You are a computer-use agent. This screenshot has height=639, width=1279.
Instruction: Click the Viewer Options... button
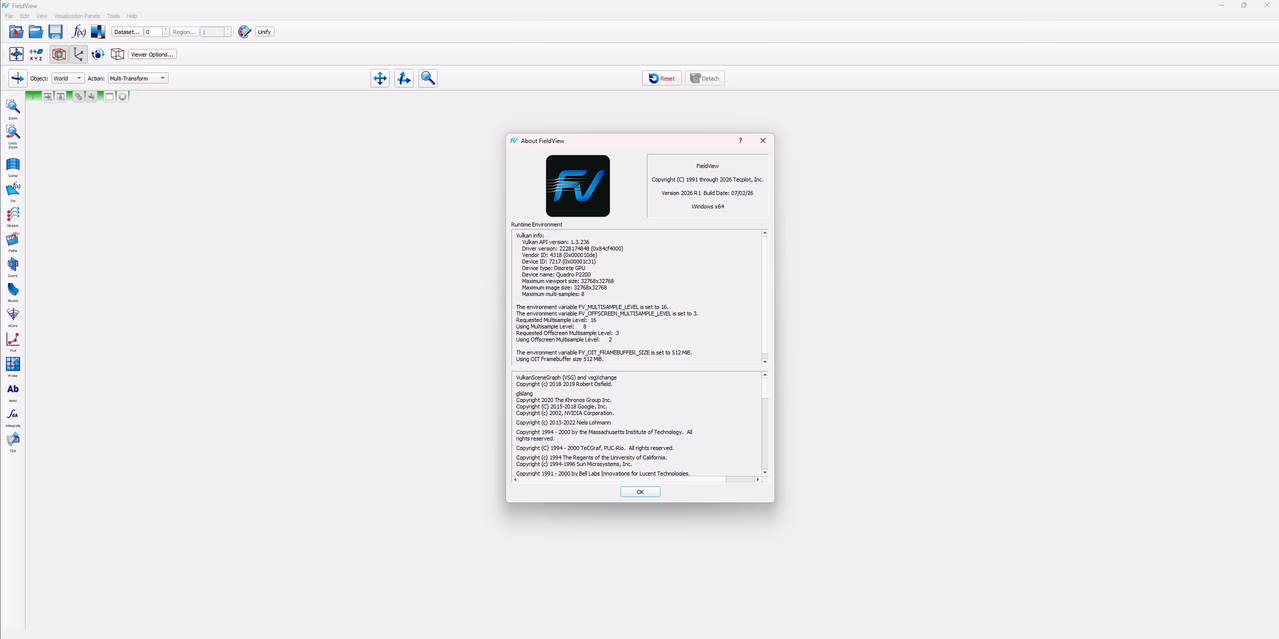point(152,54)
